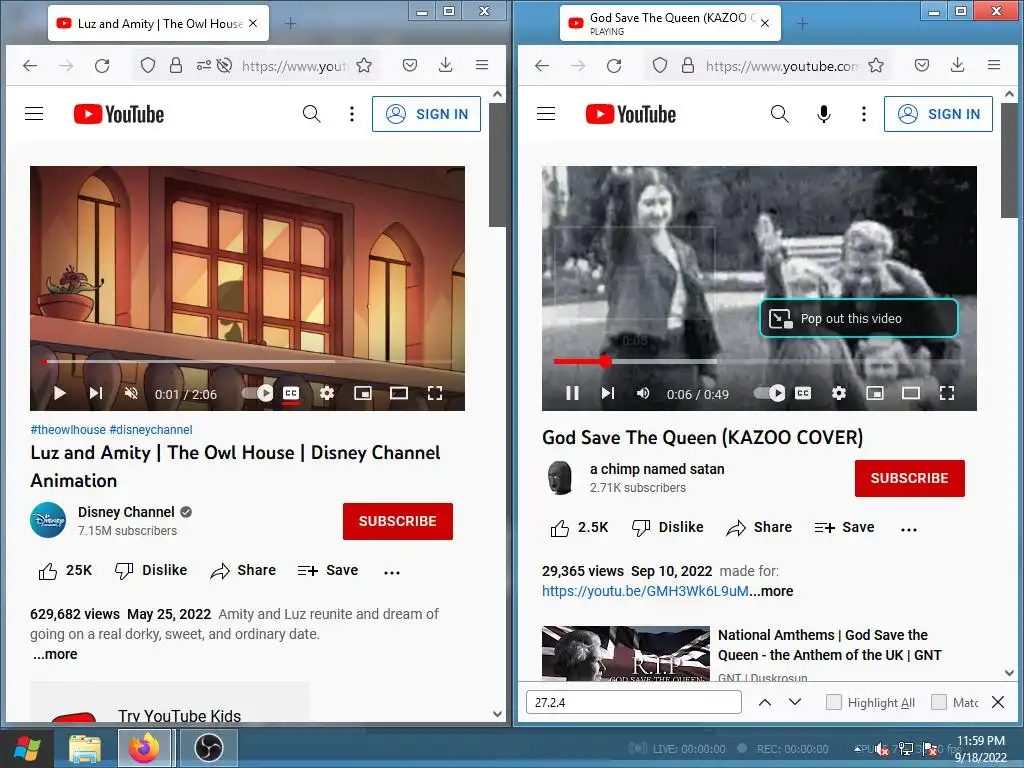Viewport: 1024px width, 768px height.
Task: Click the find bar text field containing 27.2.4
Action: point(633,702)
